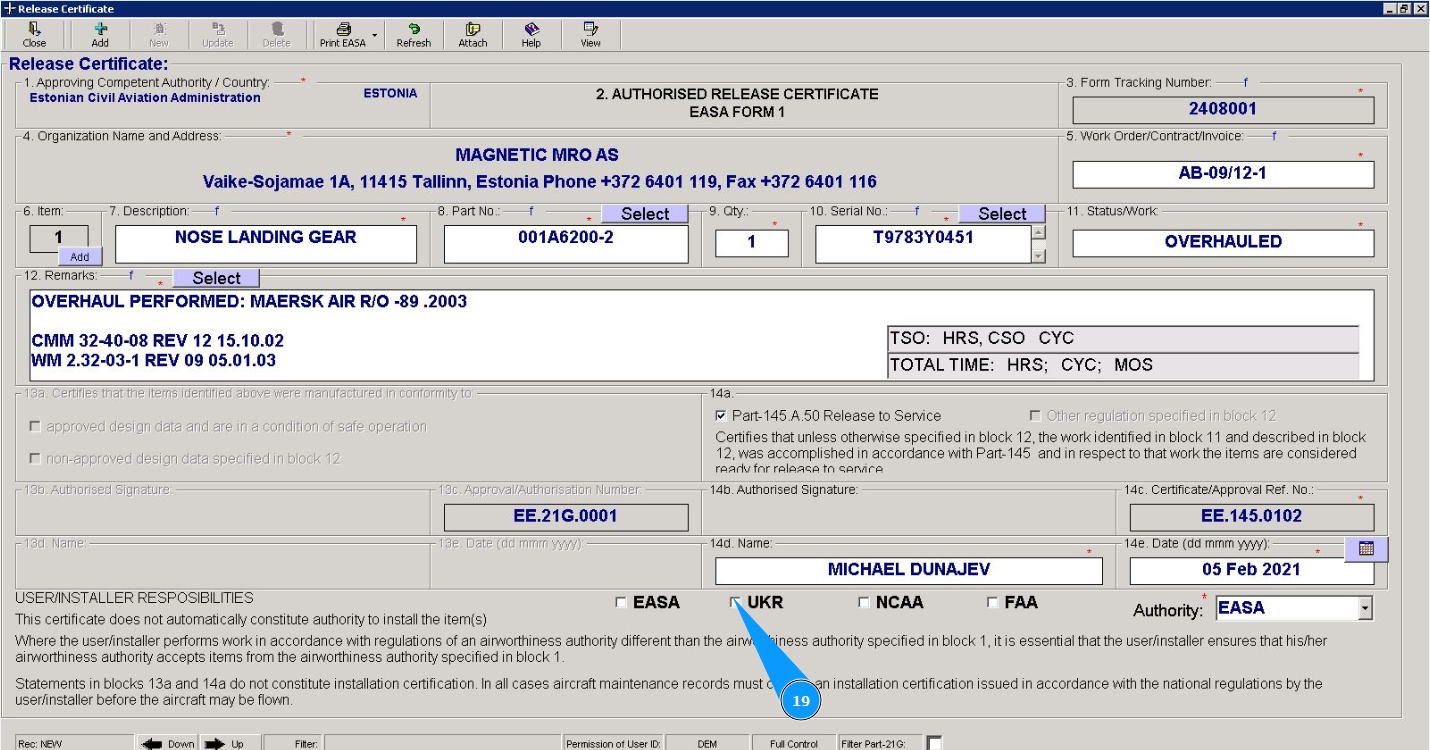Click the item Add button
This screenshot has height=750, width=1430.
79,257
